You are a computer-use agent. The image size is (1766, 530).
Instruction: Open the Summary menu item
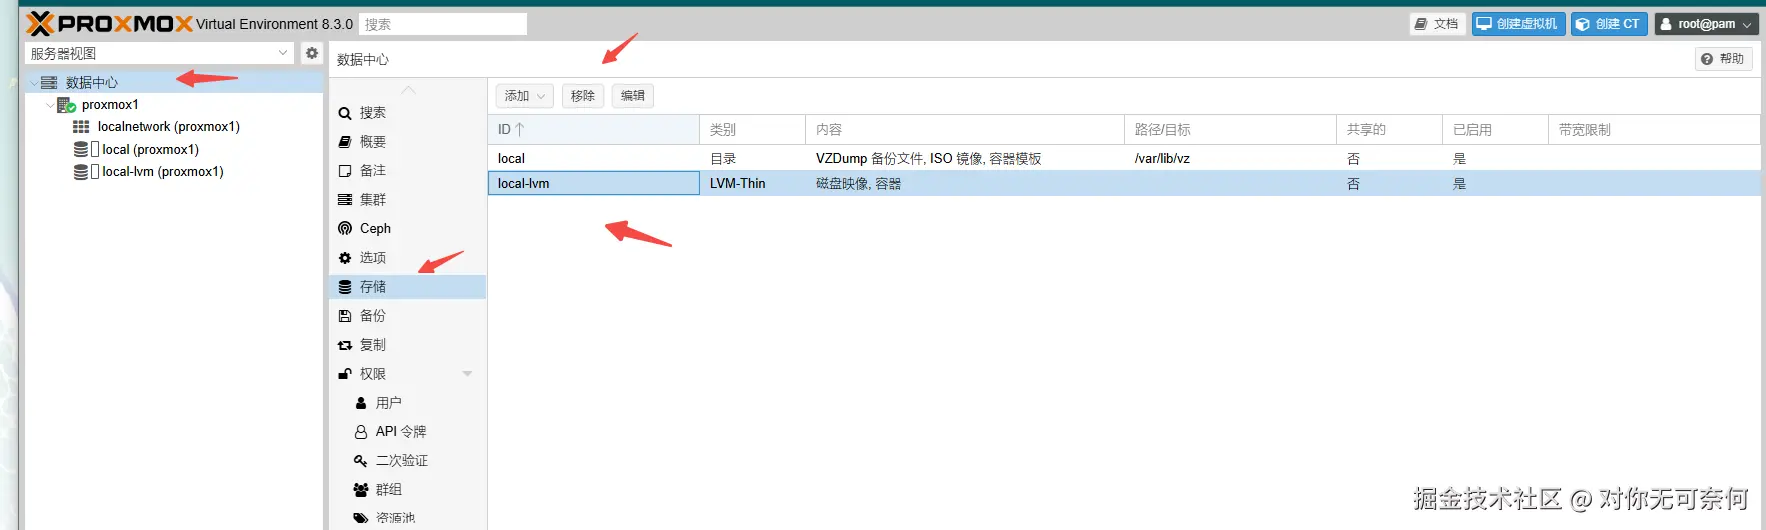407,142
